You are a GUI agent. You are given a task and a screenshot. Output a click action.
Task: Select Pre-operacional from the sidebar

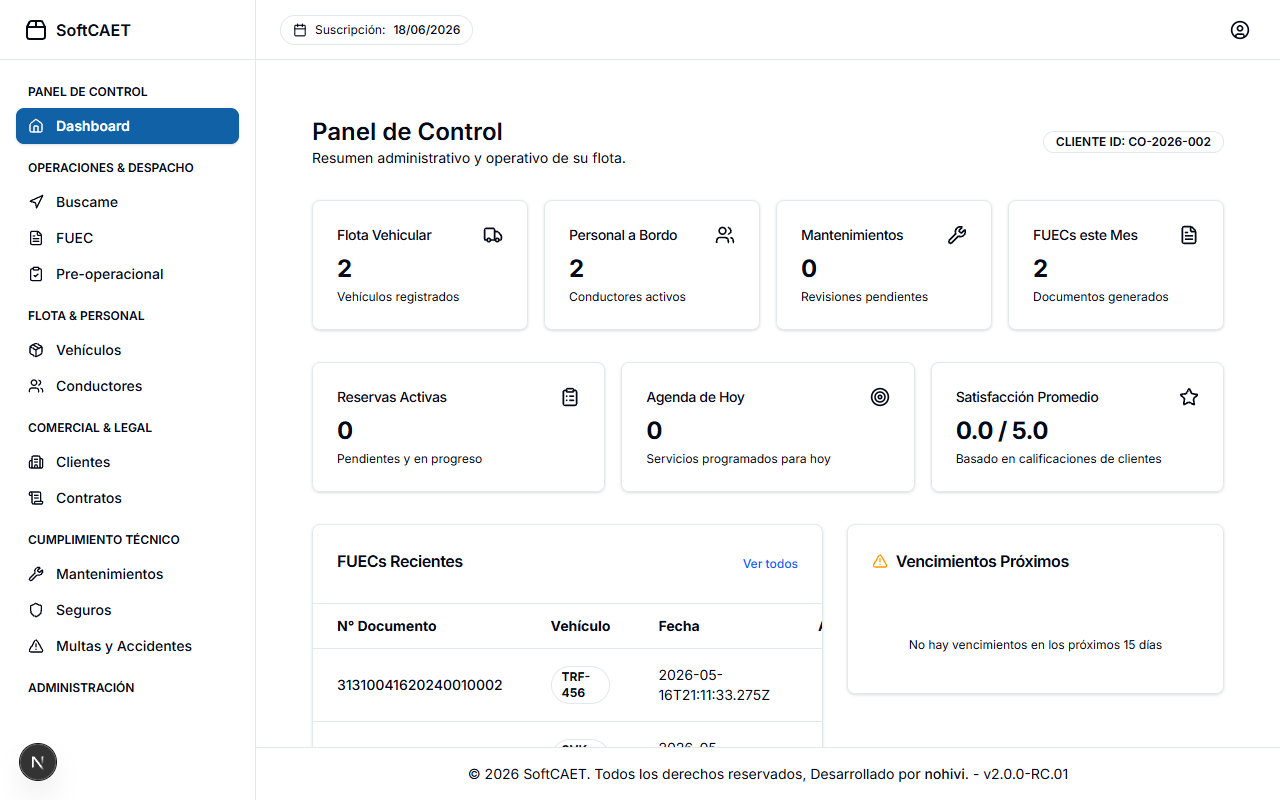pos(127,274)
